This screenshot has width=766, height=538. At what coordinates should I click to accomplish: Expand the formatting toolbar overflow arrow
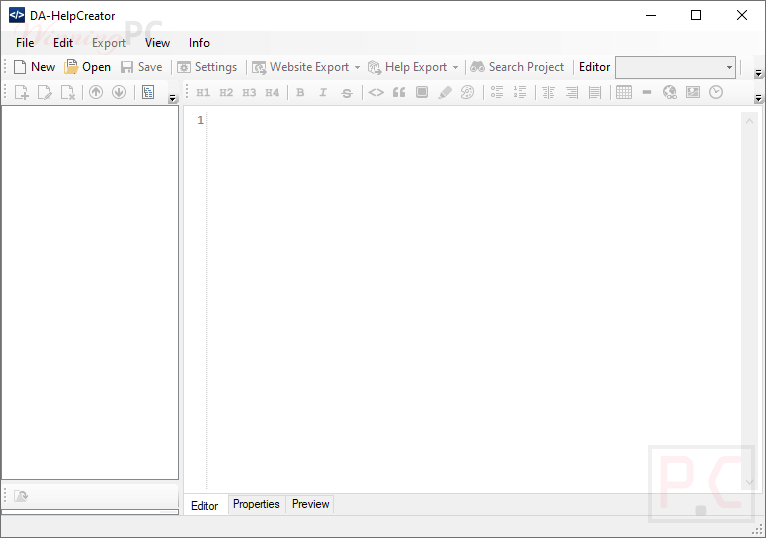point(758,98)
